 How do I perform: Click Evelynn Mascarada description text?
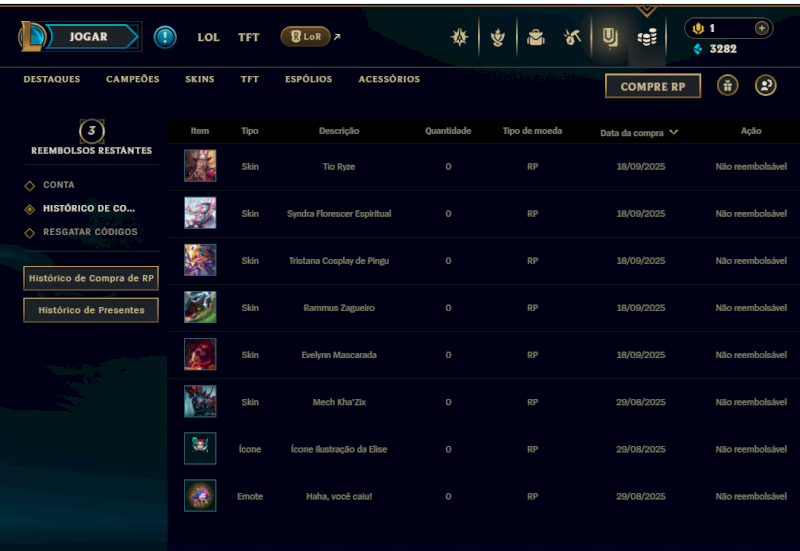(339, 355)
